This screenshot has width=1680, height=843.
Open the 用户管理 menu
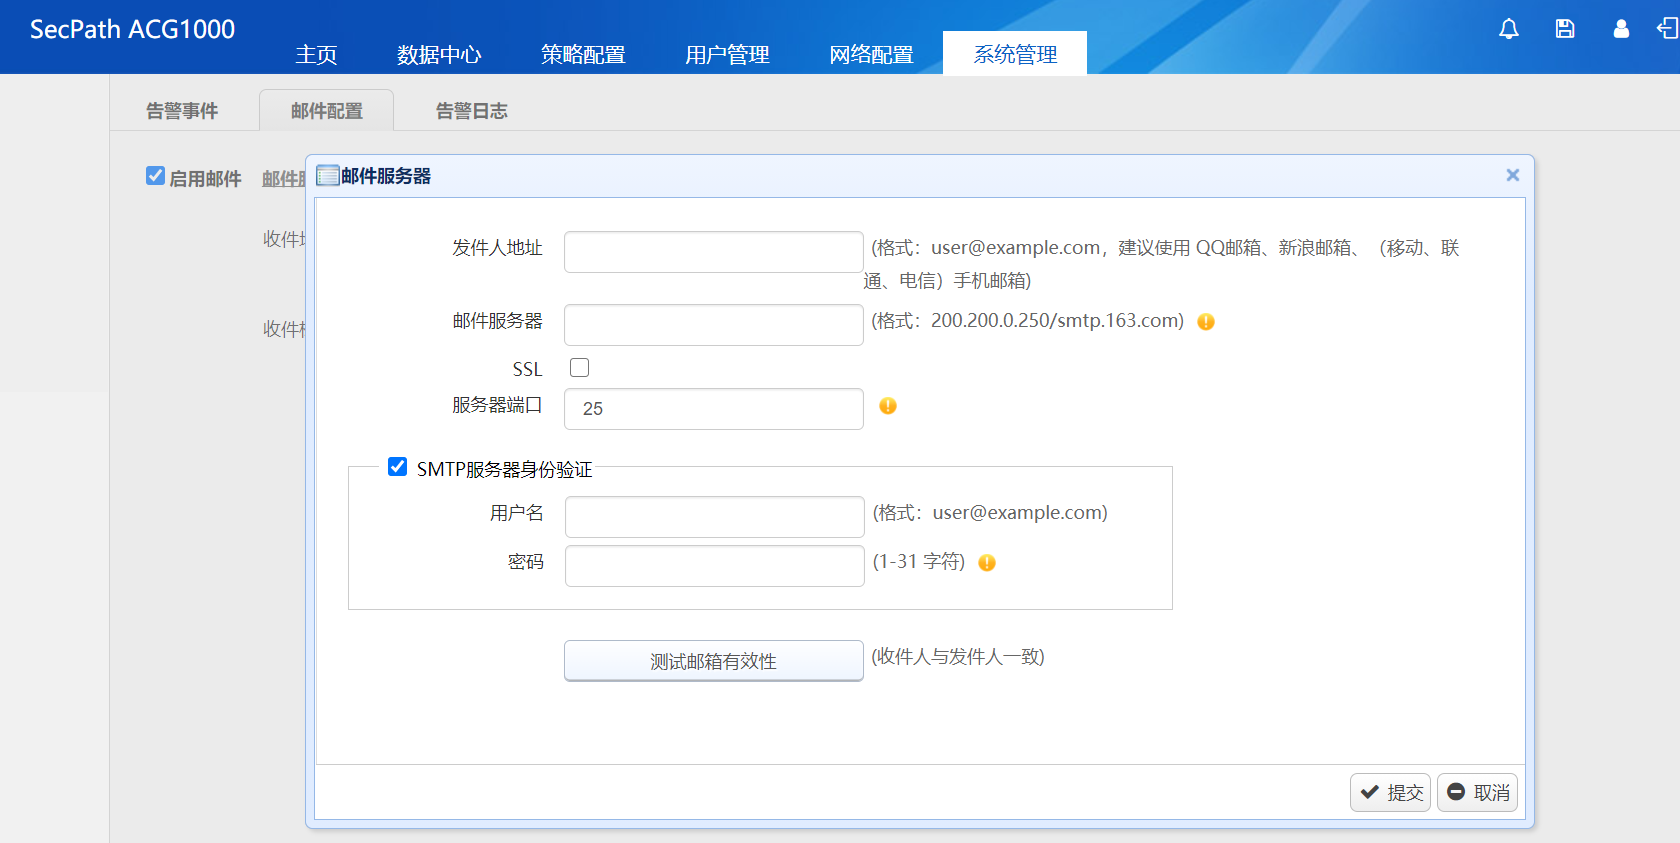click(x=727, y=55)
